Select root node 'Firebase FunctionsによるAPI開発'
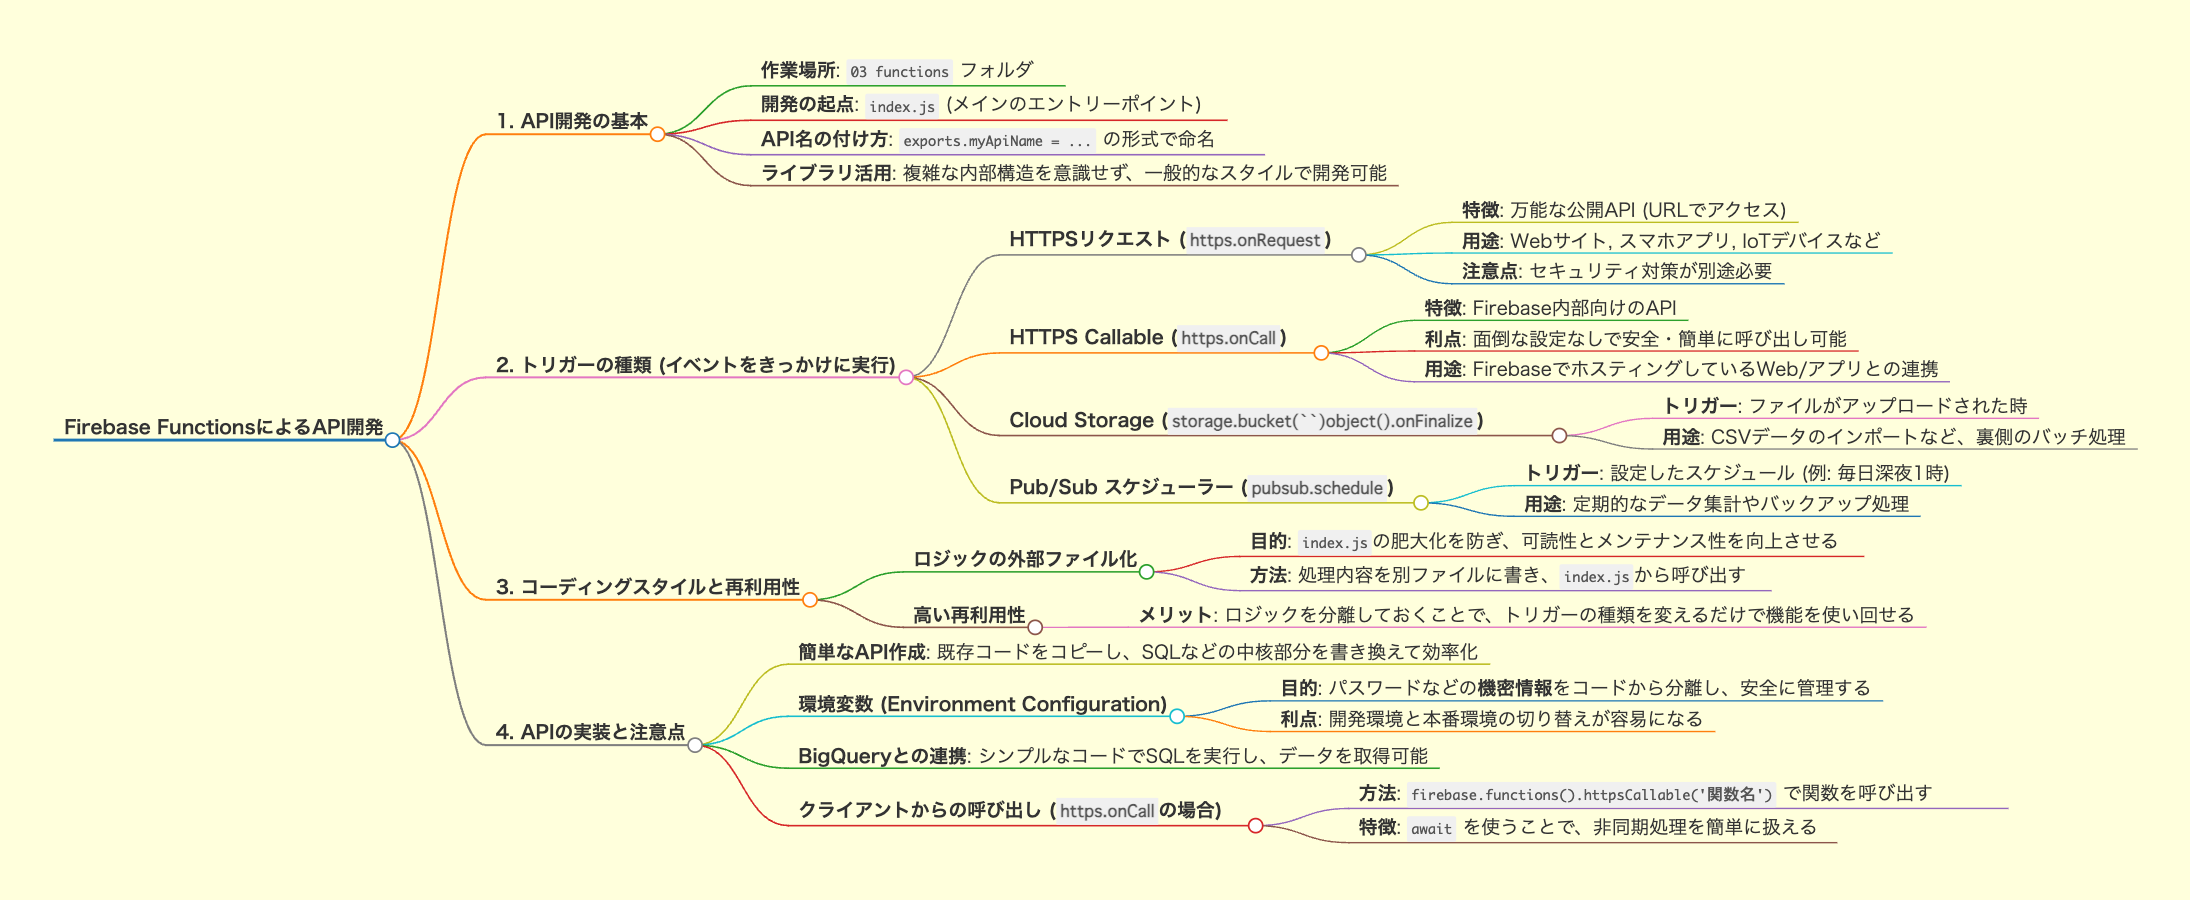The width and height of the screenshot is (2190, 900). [224, 427]
